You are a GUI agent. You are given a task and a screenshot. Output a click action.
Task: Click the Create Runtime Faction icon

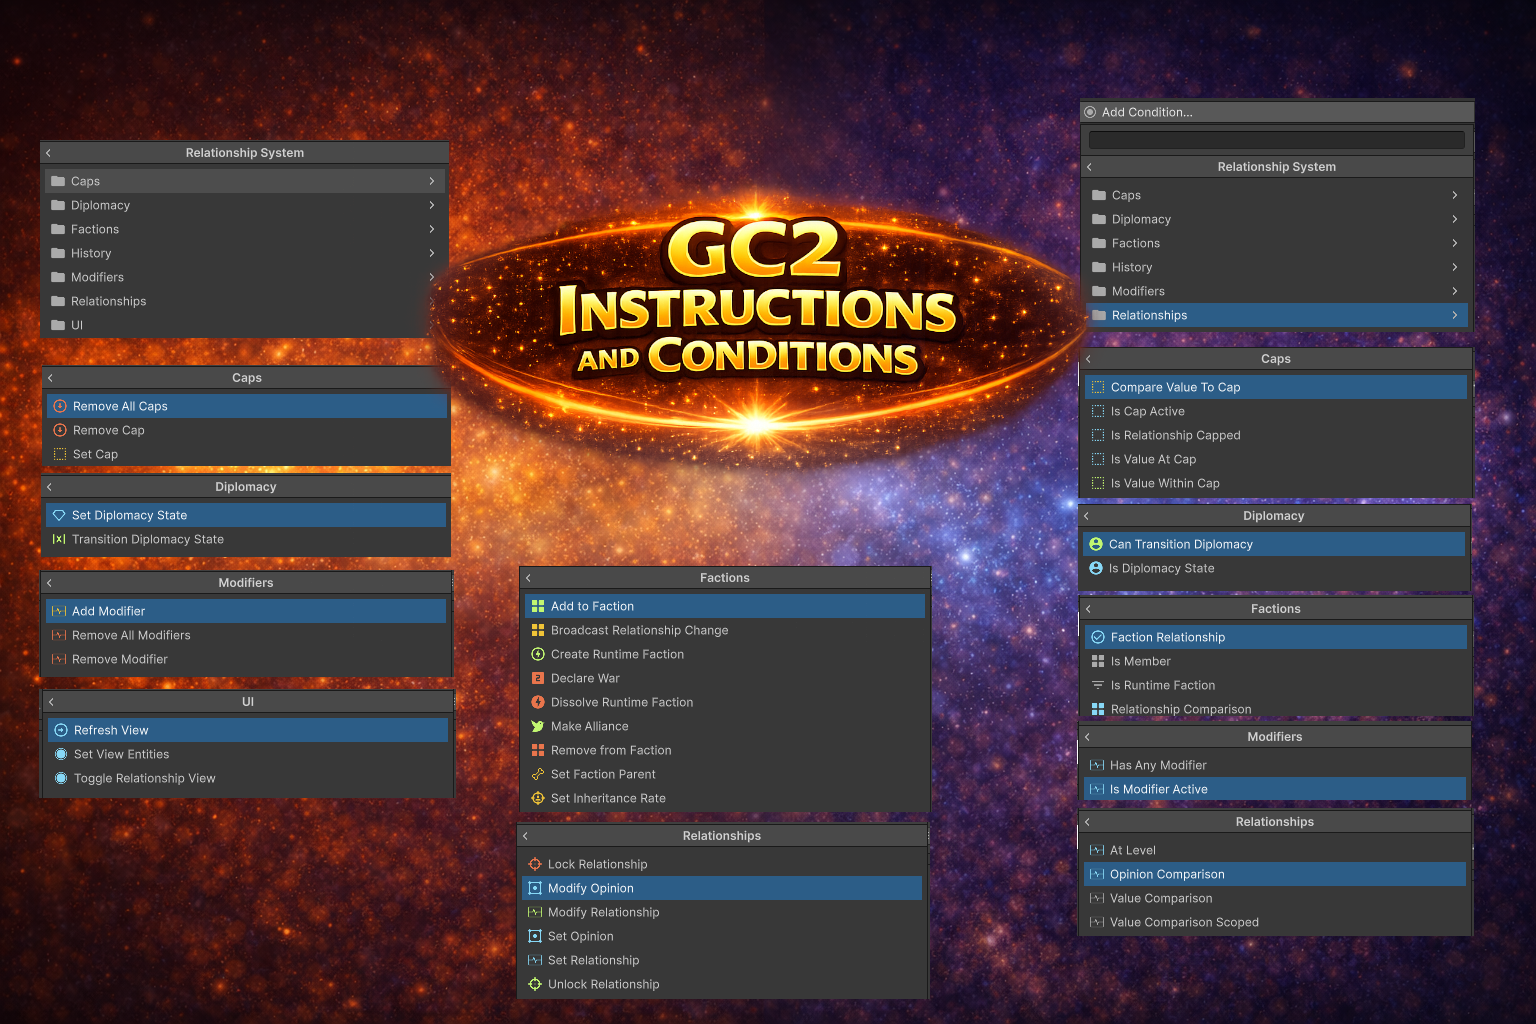point(538,654)
